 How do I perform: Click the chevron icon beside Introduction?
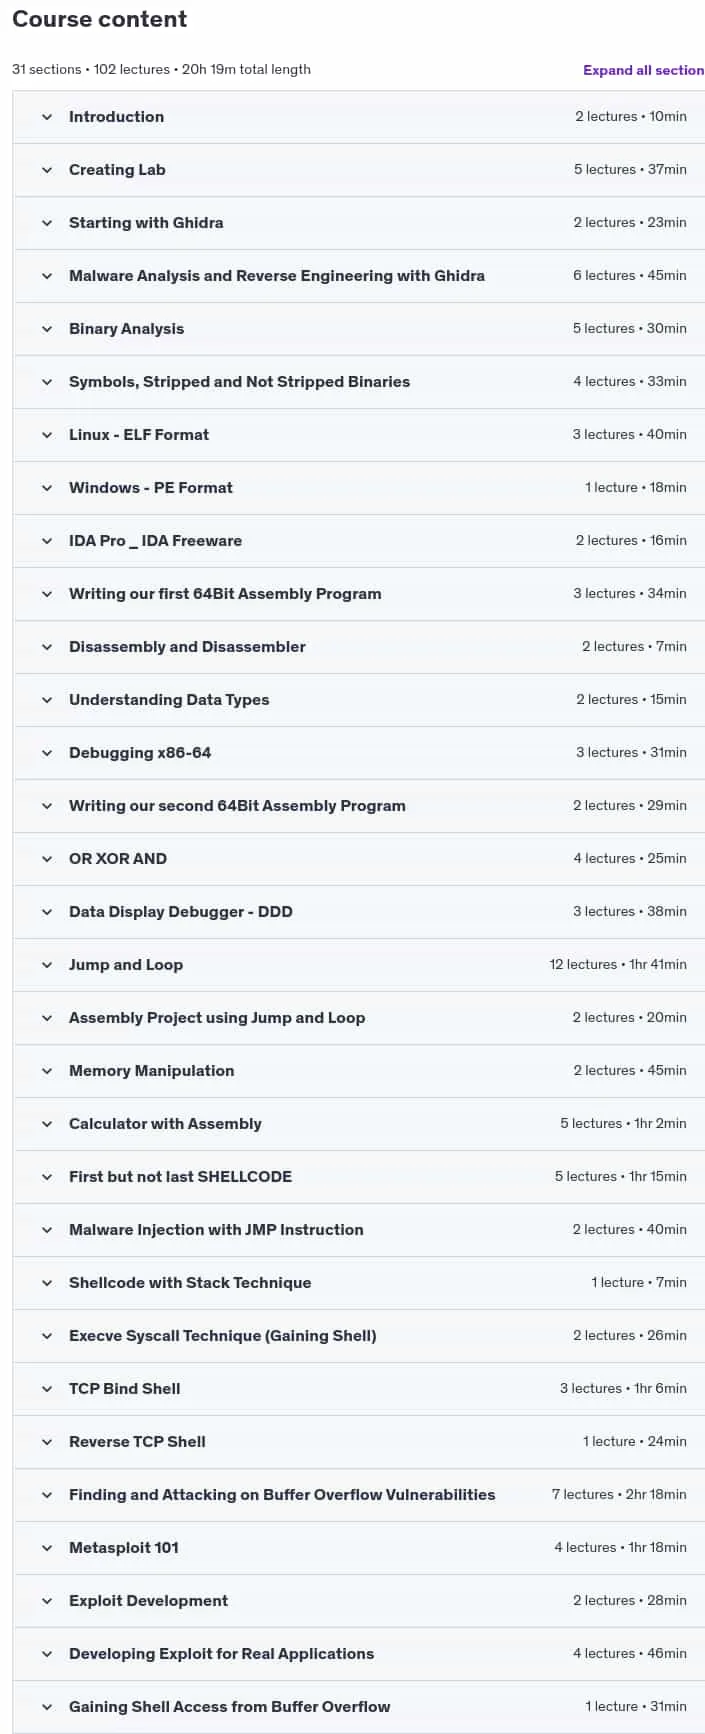47,117
